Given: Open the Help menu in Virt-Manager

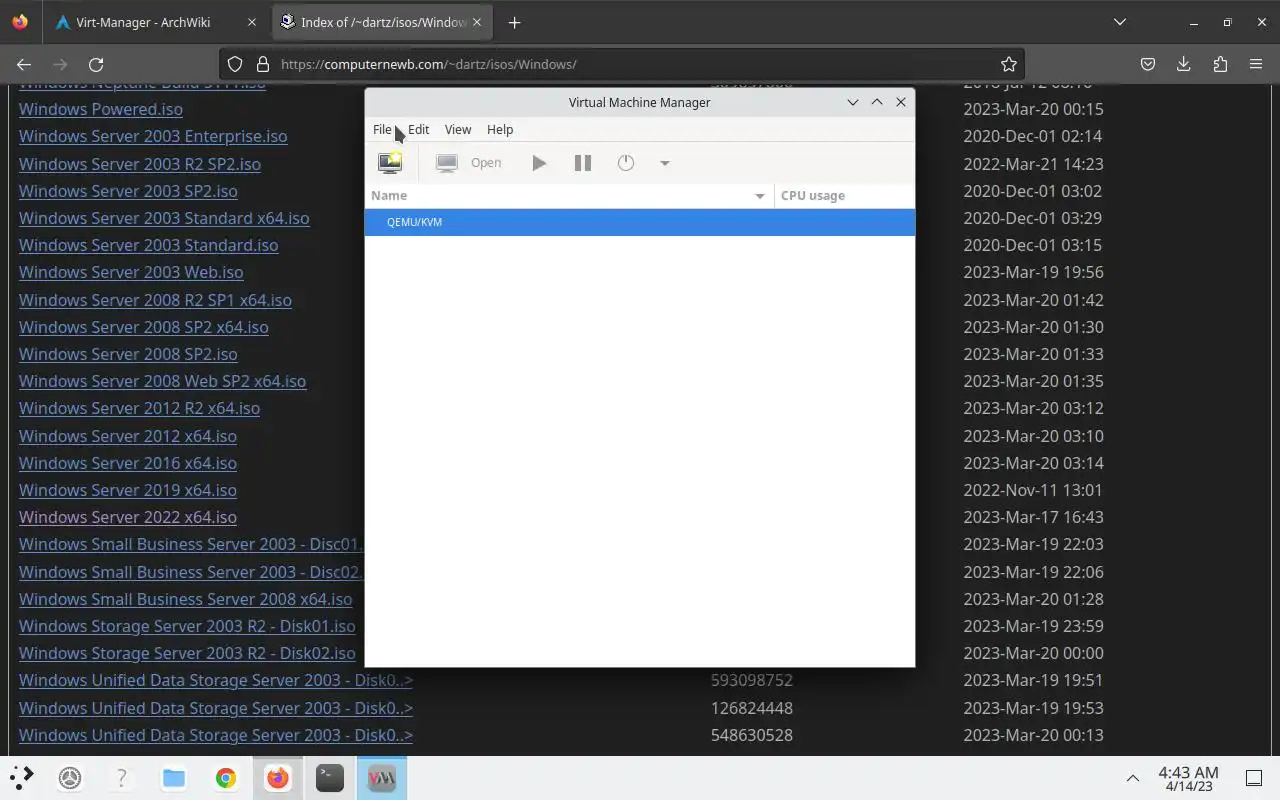Looking at the screenshot, I should (x=500, y=129).
